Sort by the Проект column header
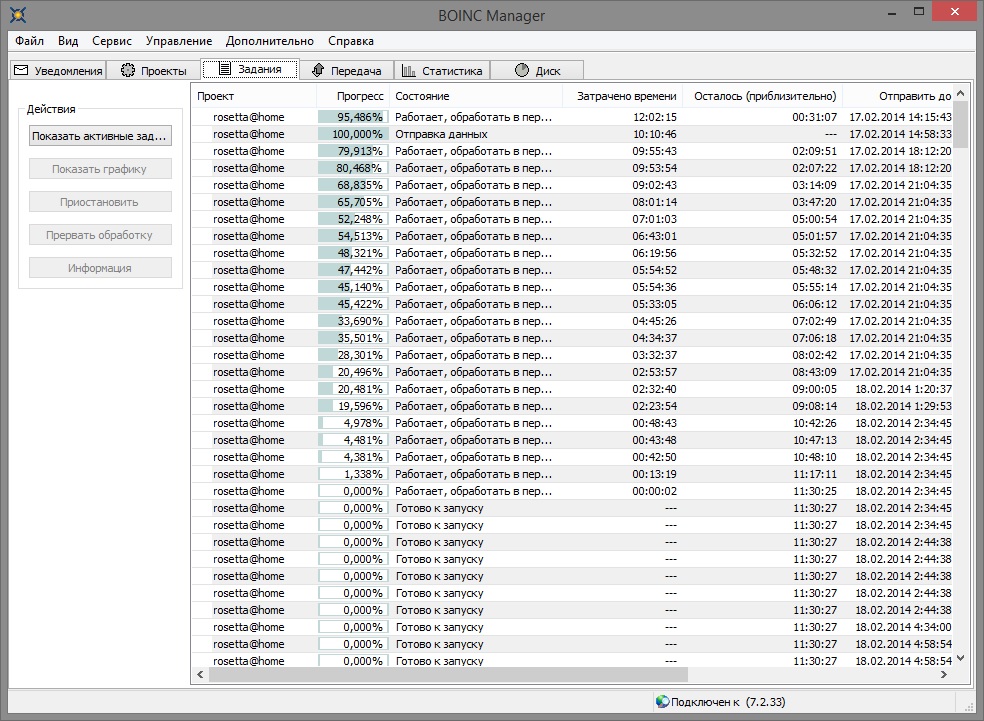This screenshot has width=984, height=721. [x=254, y=96]
